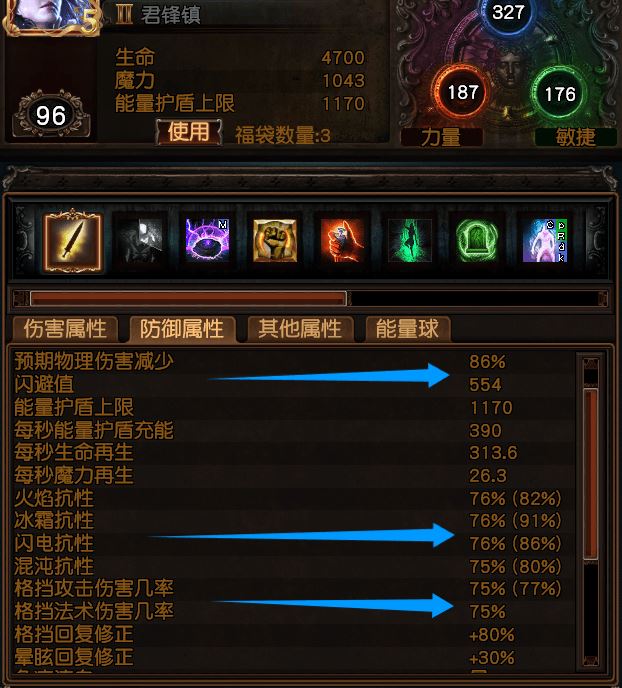Select the purple vortex skill icon

point(207,240)
